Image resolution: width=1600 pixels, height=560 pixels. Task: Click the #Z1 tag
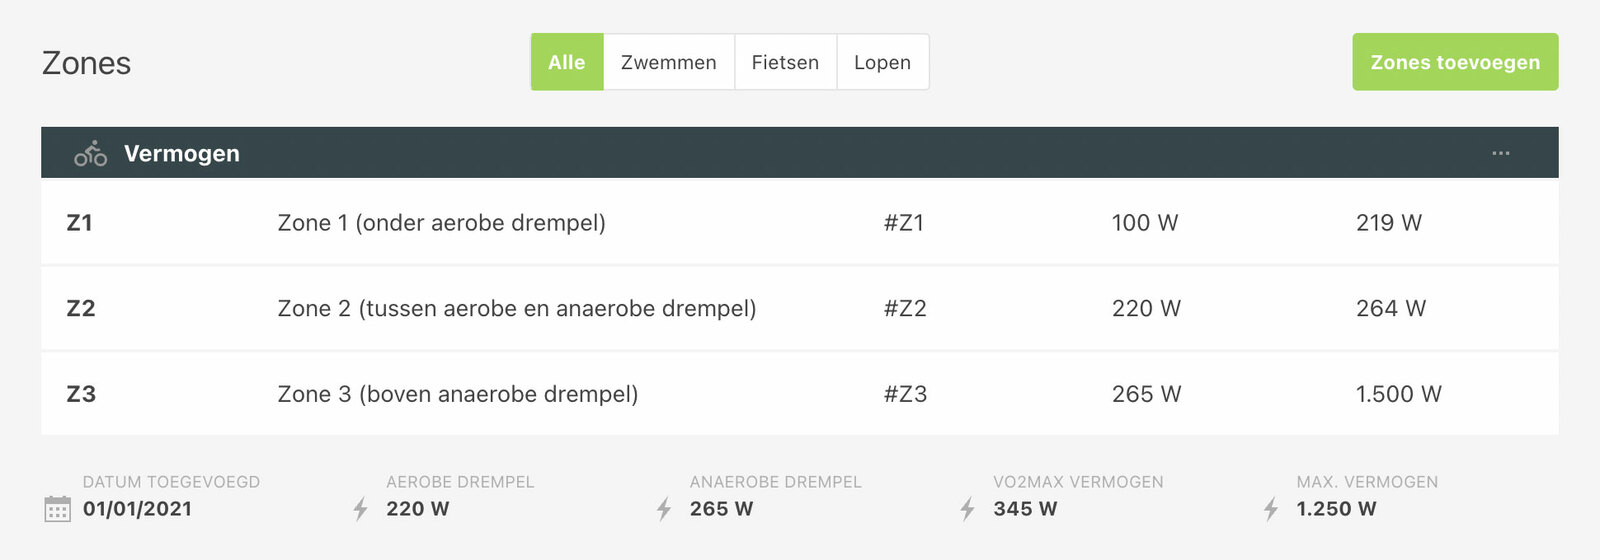904,222
